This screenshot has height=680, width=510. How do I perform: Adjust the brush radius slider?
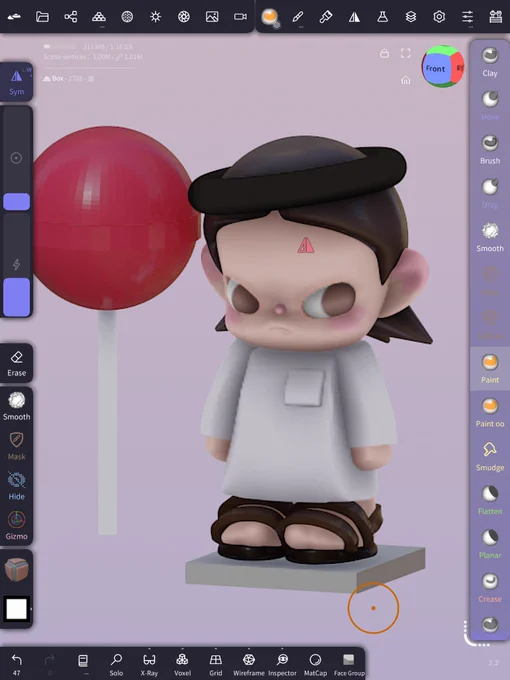pyautogui.click(x=16, y=159)
